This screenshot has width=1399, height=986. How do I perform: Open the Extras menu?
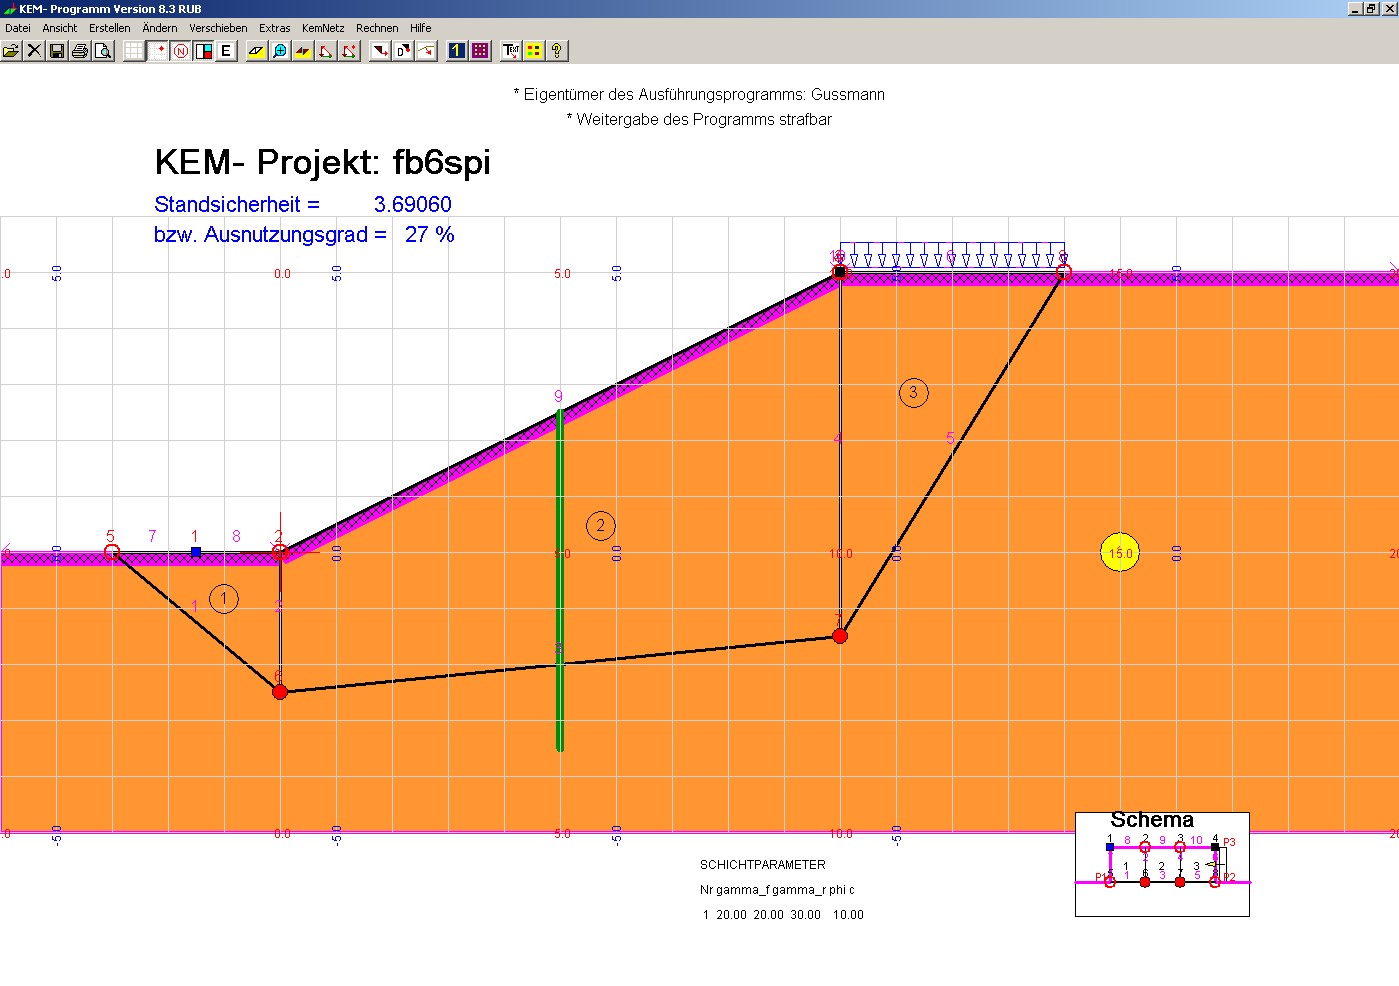pyautogui.click(x=275, y=28)
